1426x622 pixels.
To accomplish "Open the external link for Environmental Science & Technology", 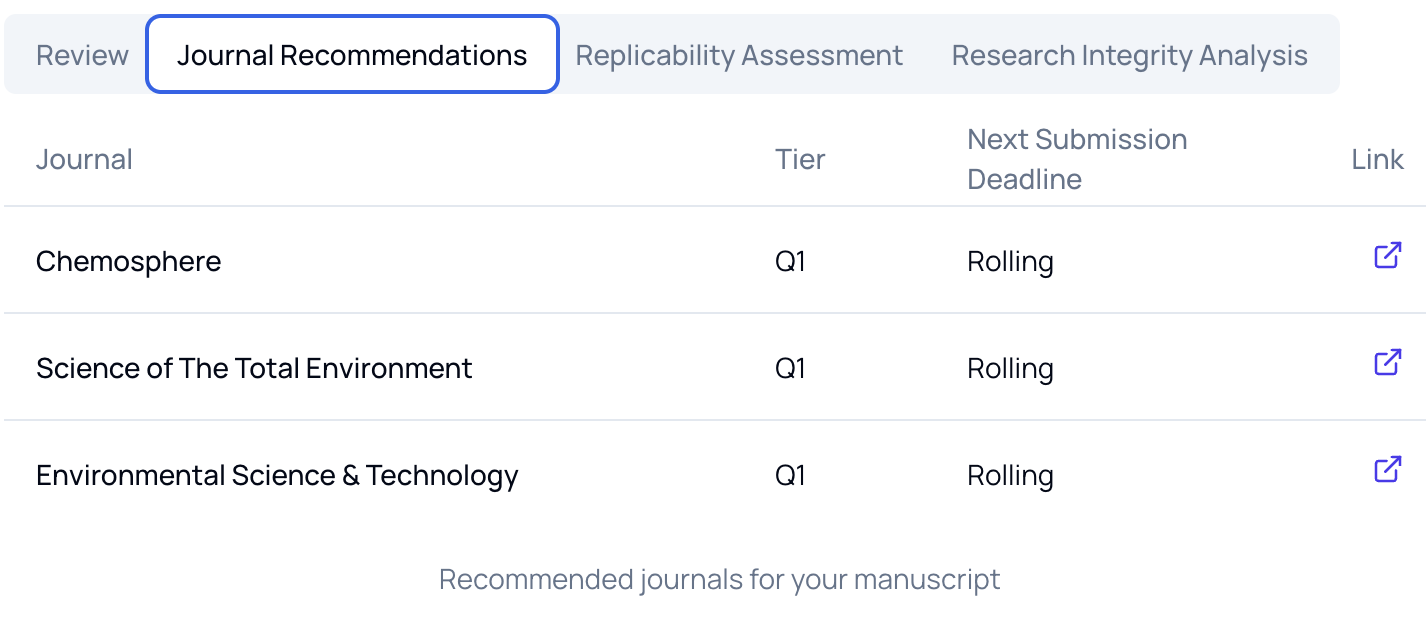I will [x=1386, y=469].
